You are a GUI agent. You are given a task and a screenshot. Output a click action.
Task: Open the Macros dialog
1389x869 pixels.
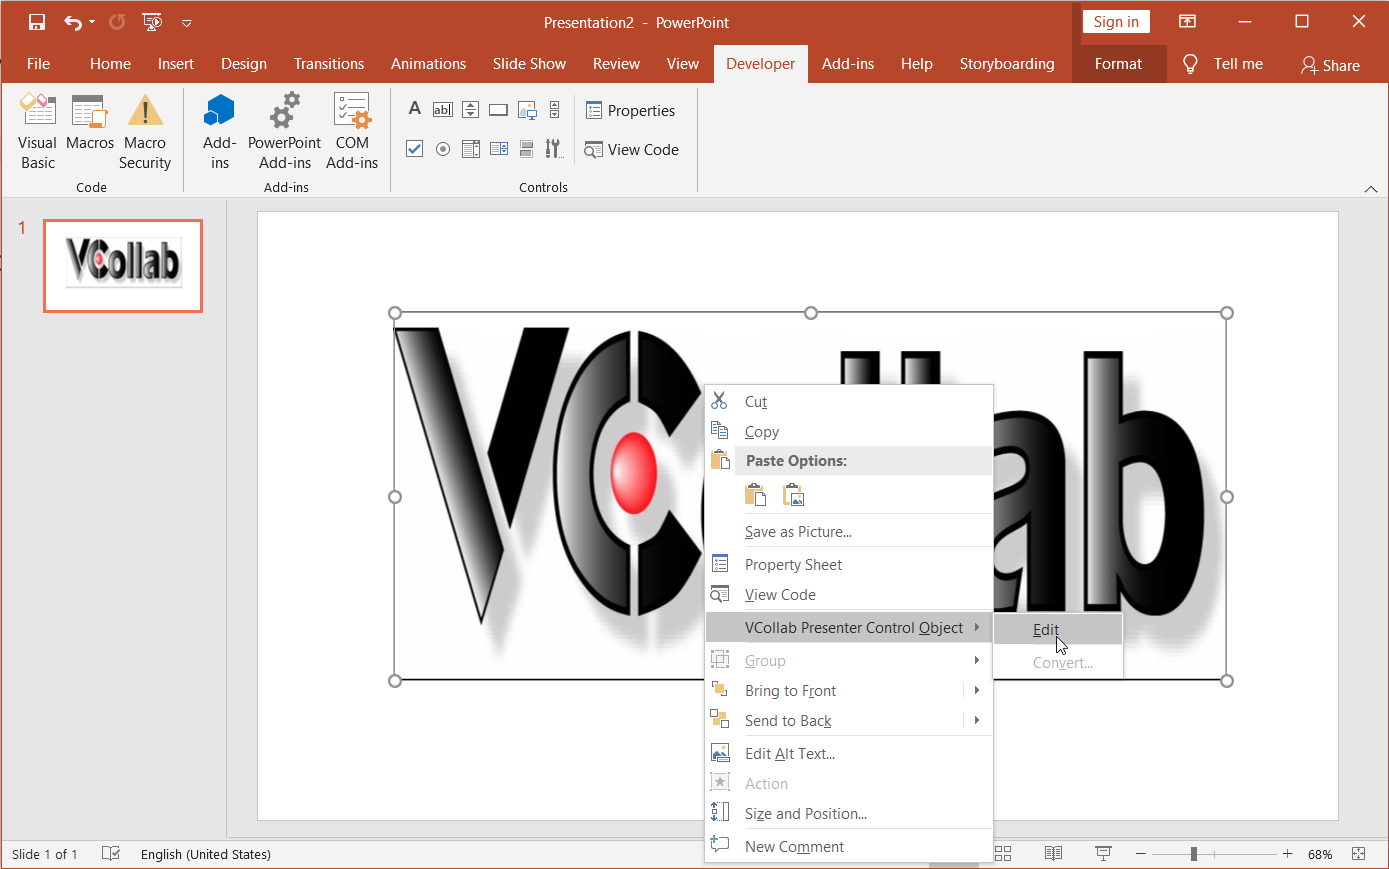coord(90,122)
